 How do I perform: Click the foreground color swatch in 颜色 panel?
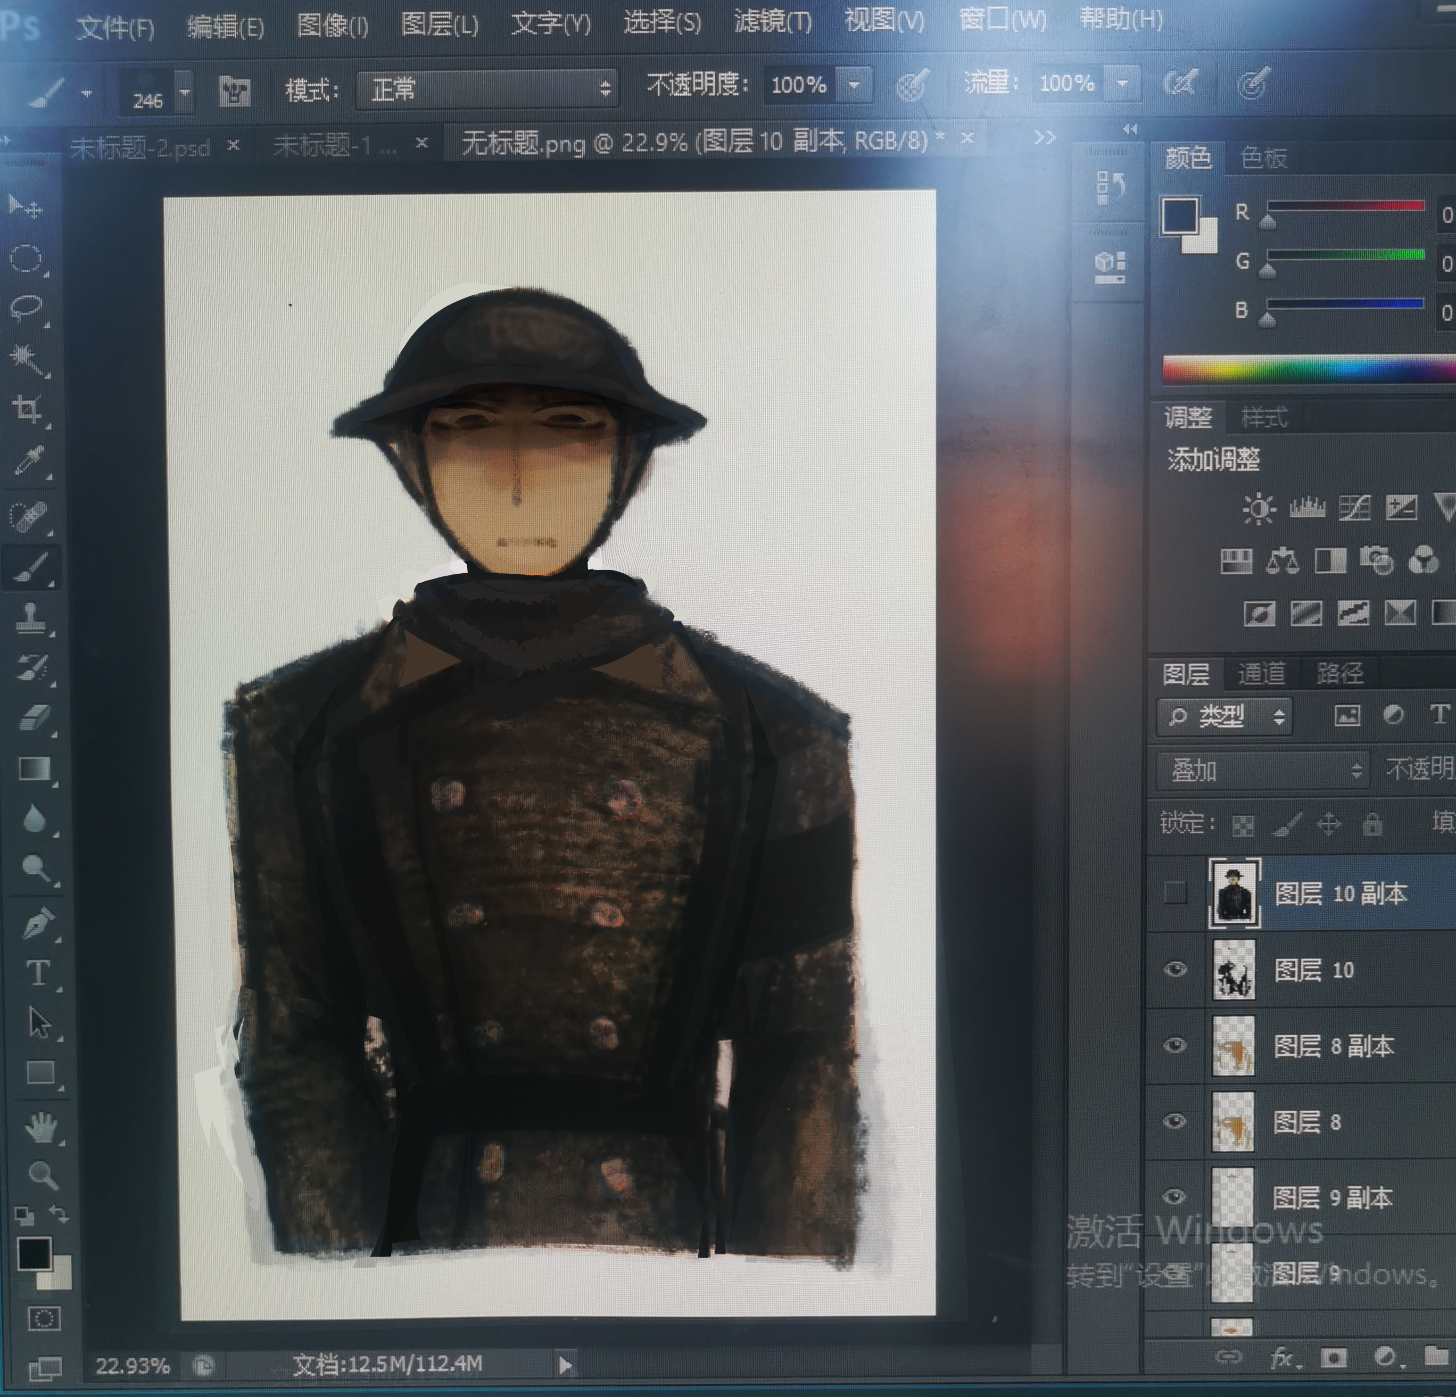(x=1180, y=215)
